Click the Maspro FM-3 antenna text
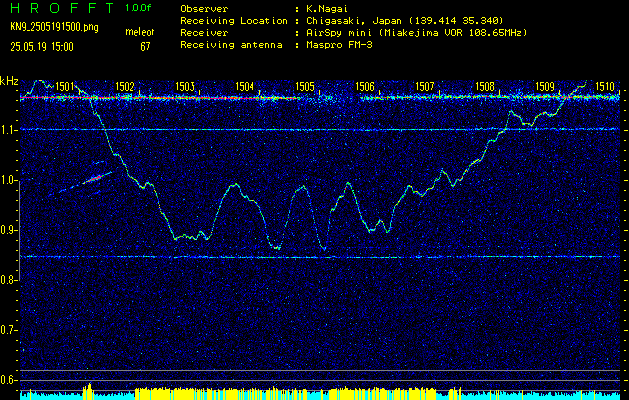 (x=339, y=45)
